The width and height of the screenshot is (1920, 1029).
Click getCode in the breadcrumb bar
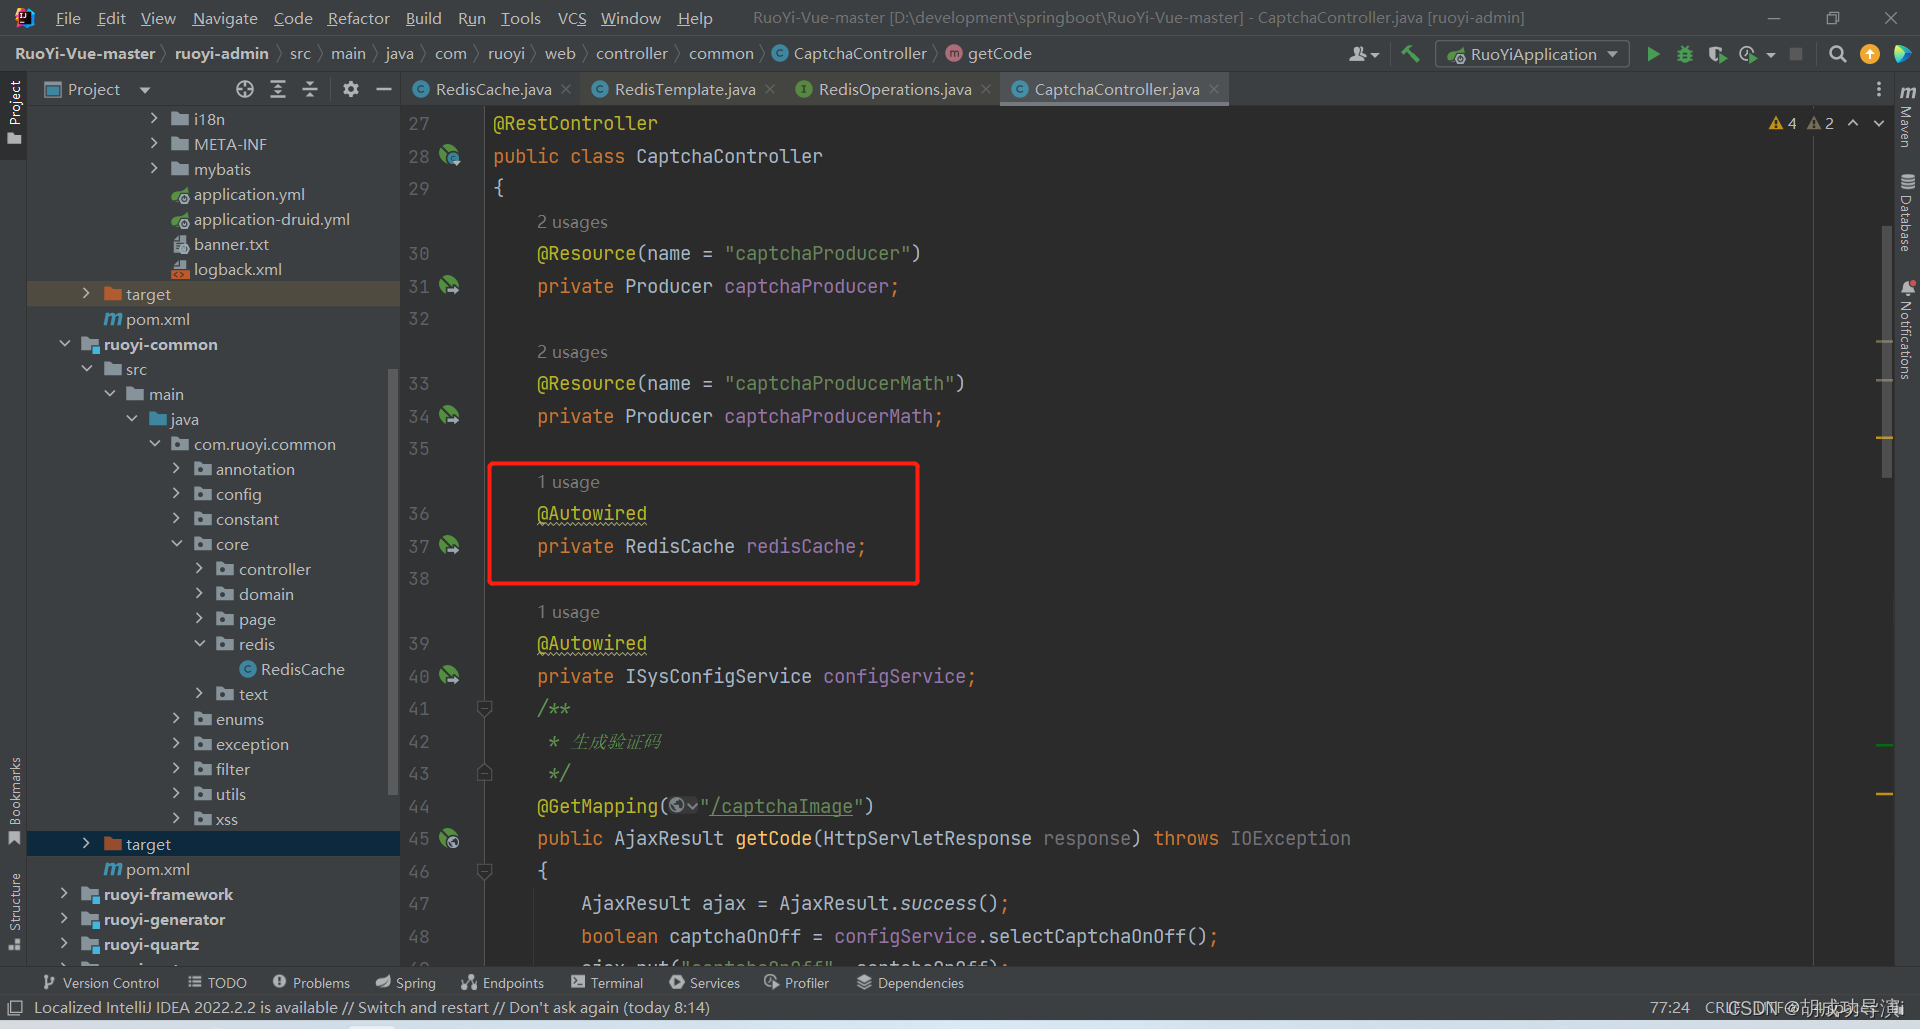(x=998, y=53)
